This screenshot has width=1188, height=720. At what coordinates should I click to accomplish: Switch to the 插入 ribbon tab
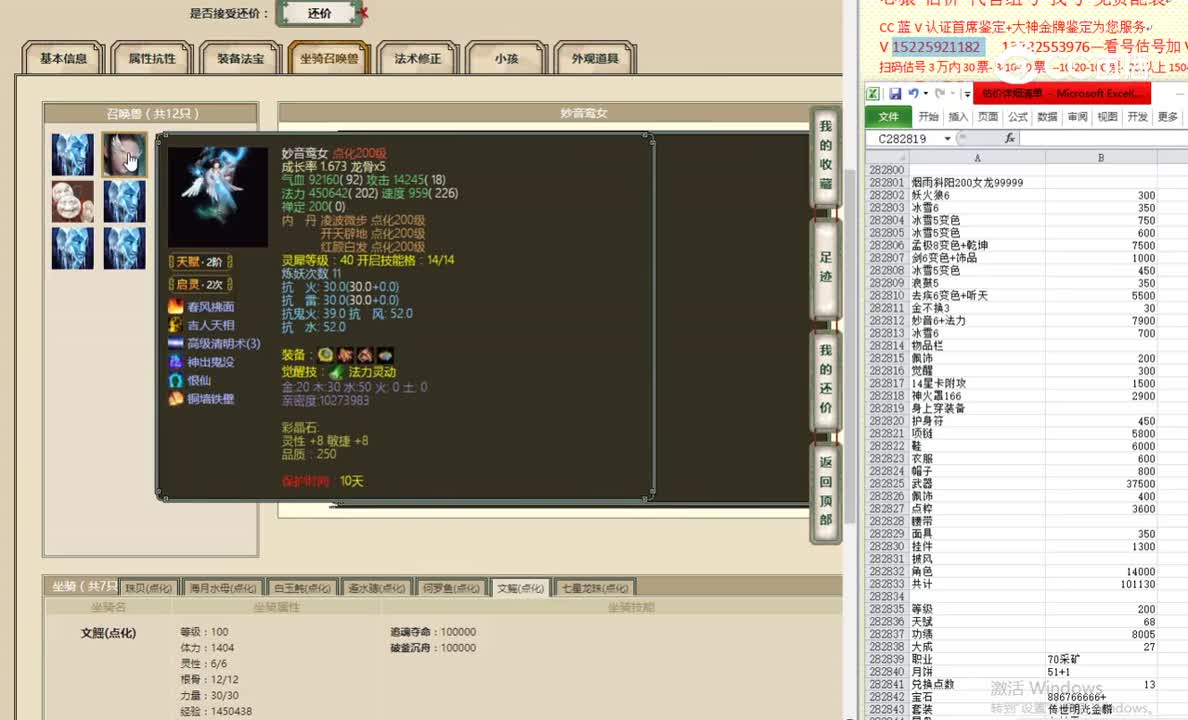pos(958,117)
